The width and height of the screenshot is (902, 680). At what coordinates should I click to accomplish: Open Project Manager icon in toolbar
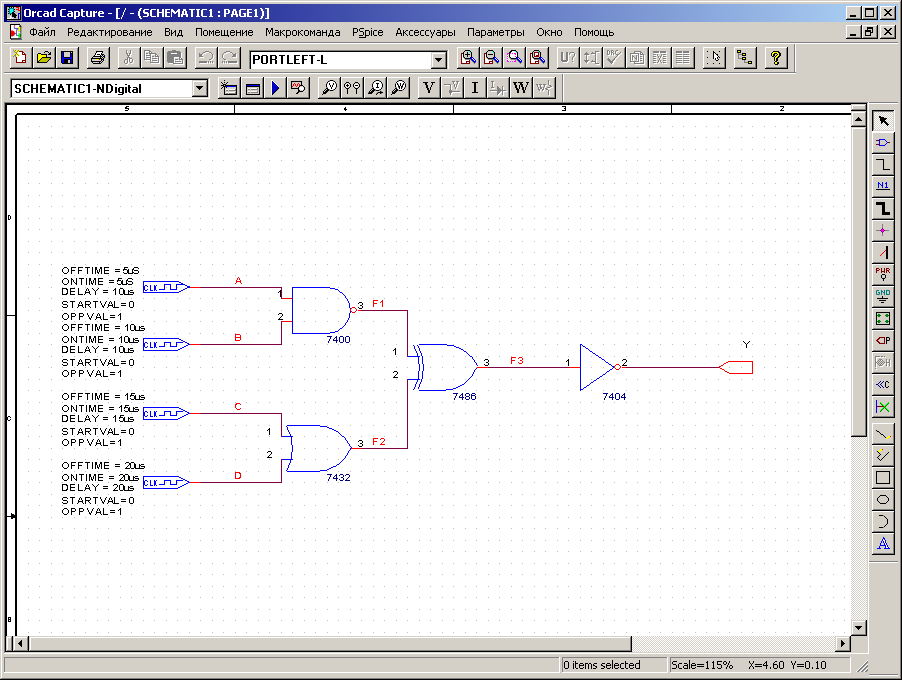[744, 58]
